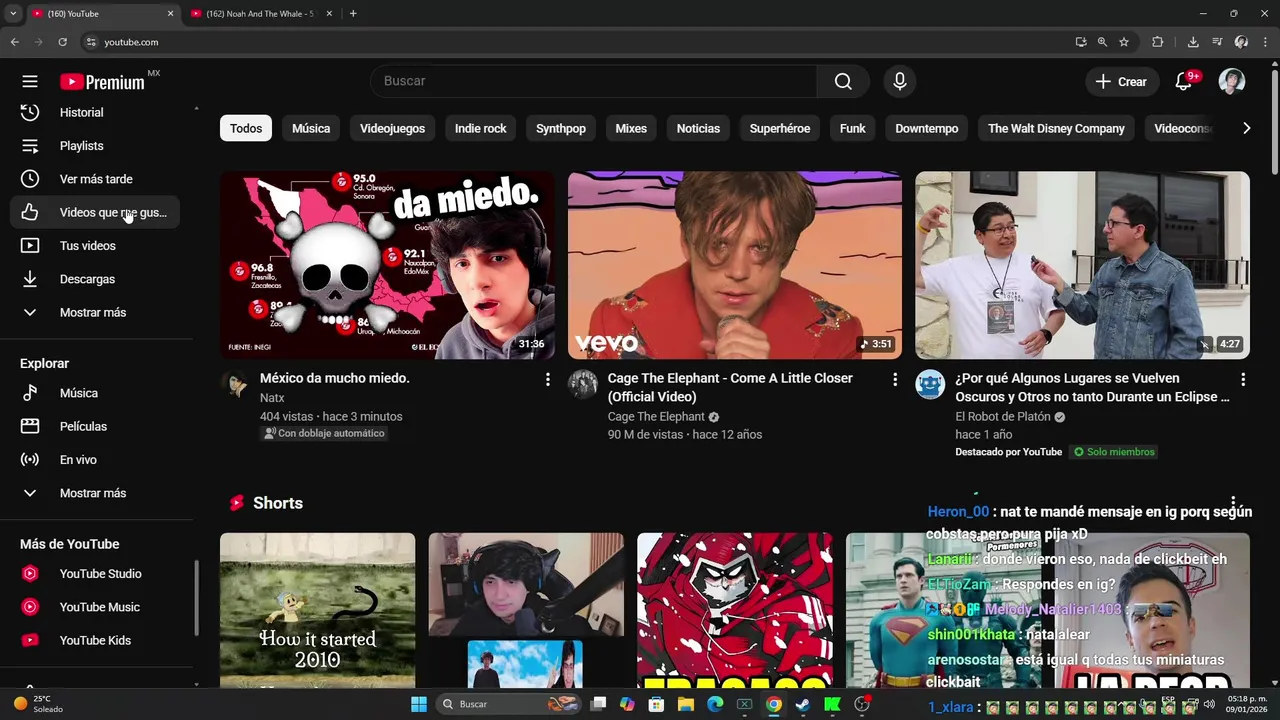Open Chrome three-dot menu

1265,42
